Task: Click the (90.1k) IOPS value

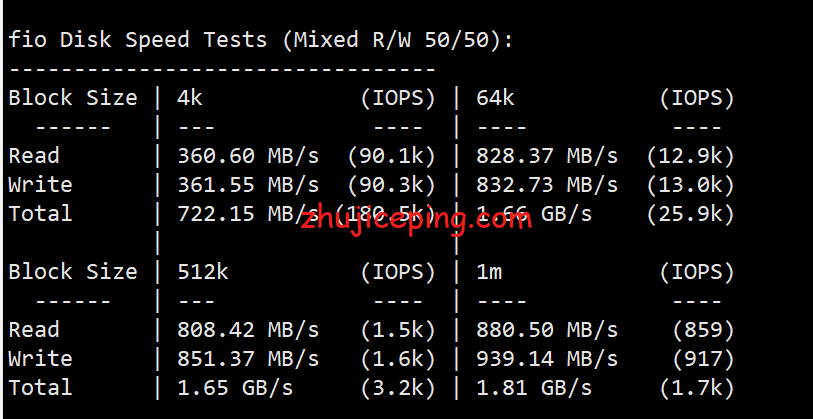Action: tap(391, 156)
